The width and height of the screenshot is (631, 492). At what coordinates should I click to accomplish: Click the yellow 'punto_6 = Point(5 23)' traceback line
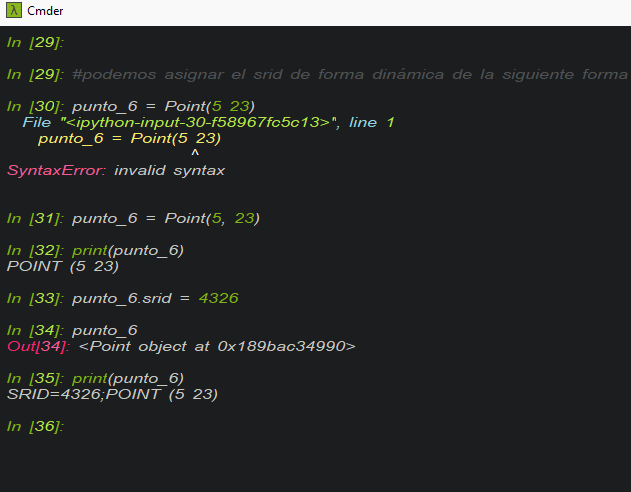pyautogui.click(x=130, y=138)
